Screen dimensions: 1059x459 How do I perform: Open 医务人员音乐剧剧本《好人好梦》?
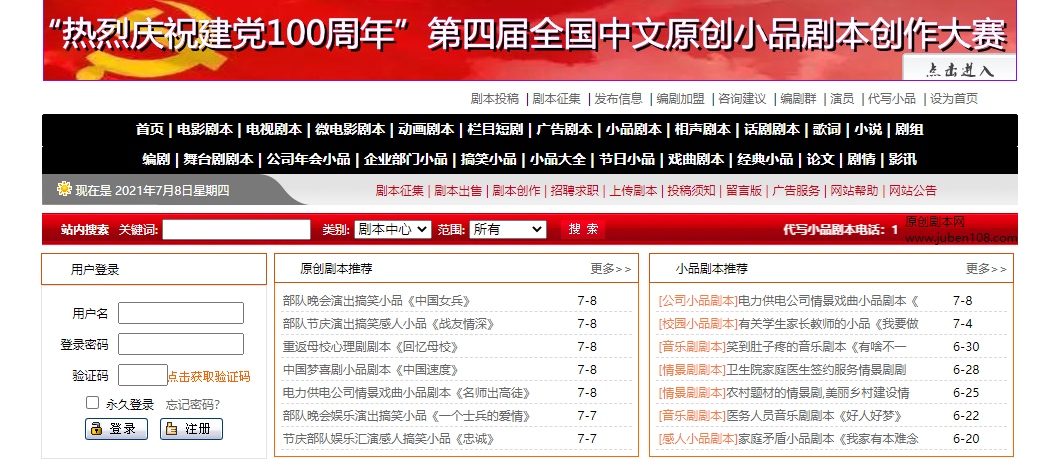pyautogui.click(x=814, y=415)
